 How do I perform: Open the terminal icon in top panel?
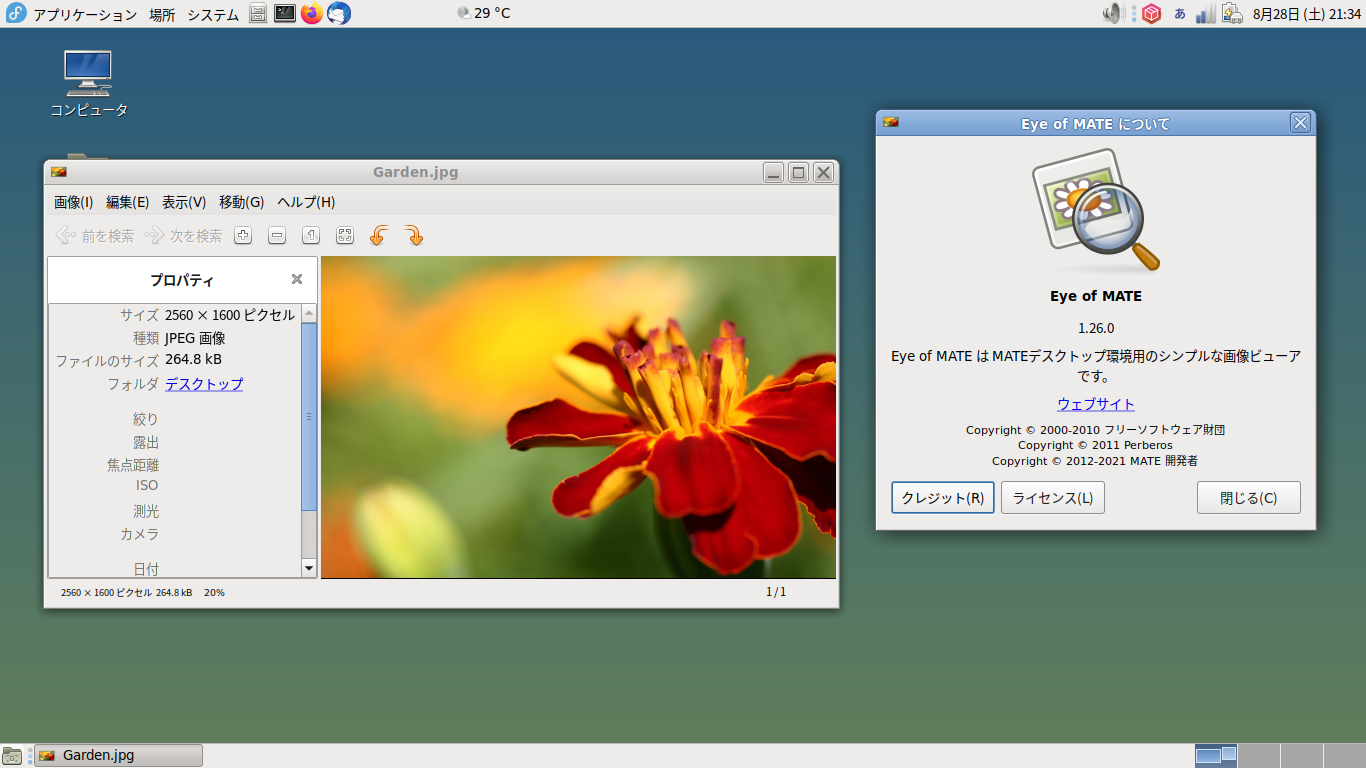click(285, 13)
